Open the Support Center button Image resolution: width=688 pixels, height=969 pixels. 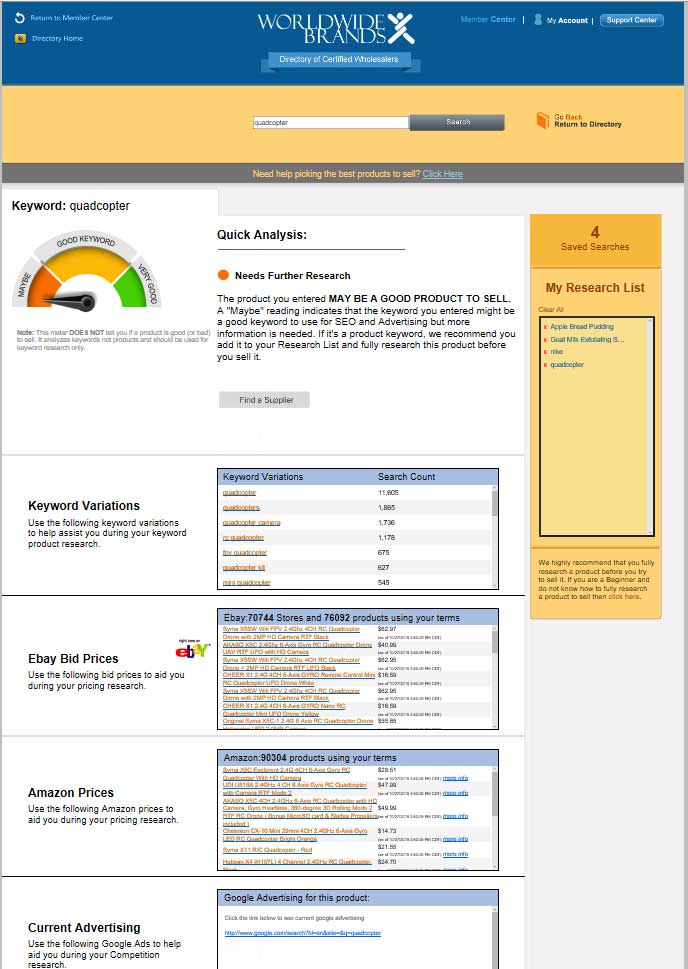click(631, 20)
